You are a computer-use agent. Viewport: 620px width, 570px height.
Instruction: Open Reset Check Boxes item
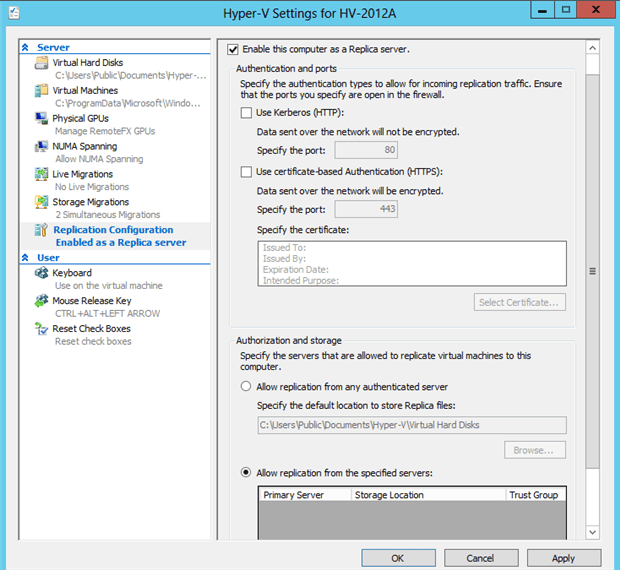pyautogui.click(x=91, y=328)
